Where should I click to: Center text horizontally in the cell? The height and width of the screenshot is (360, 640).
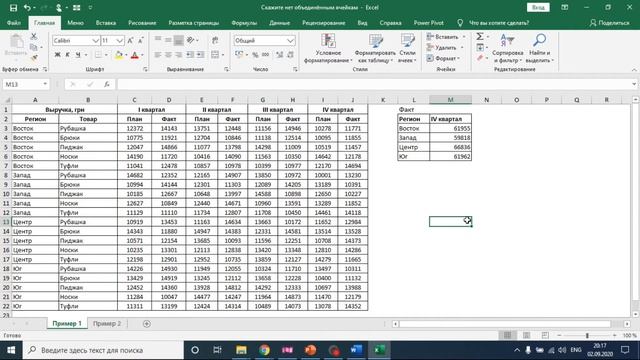pos(168,54)
